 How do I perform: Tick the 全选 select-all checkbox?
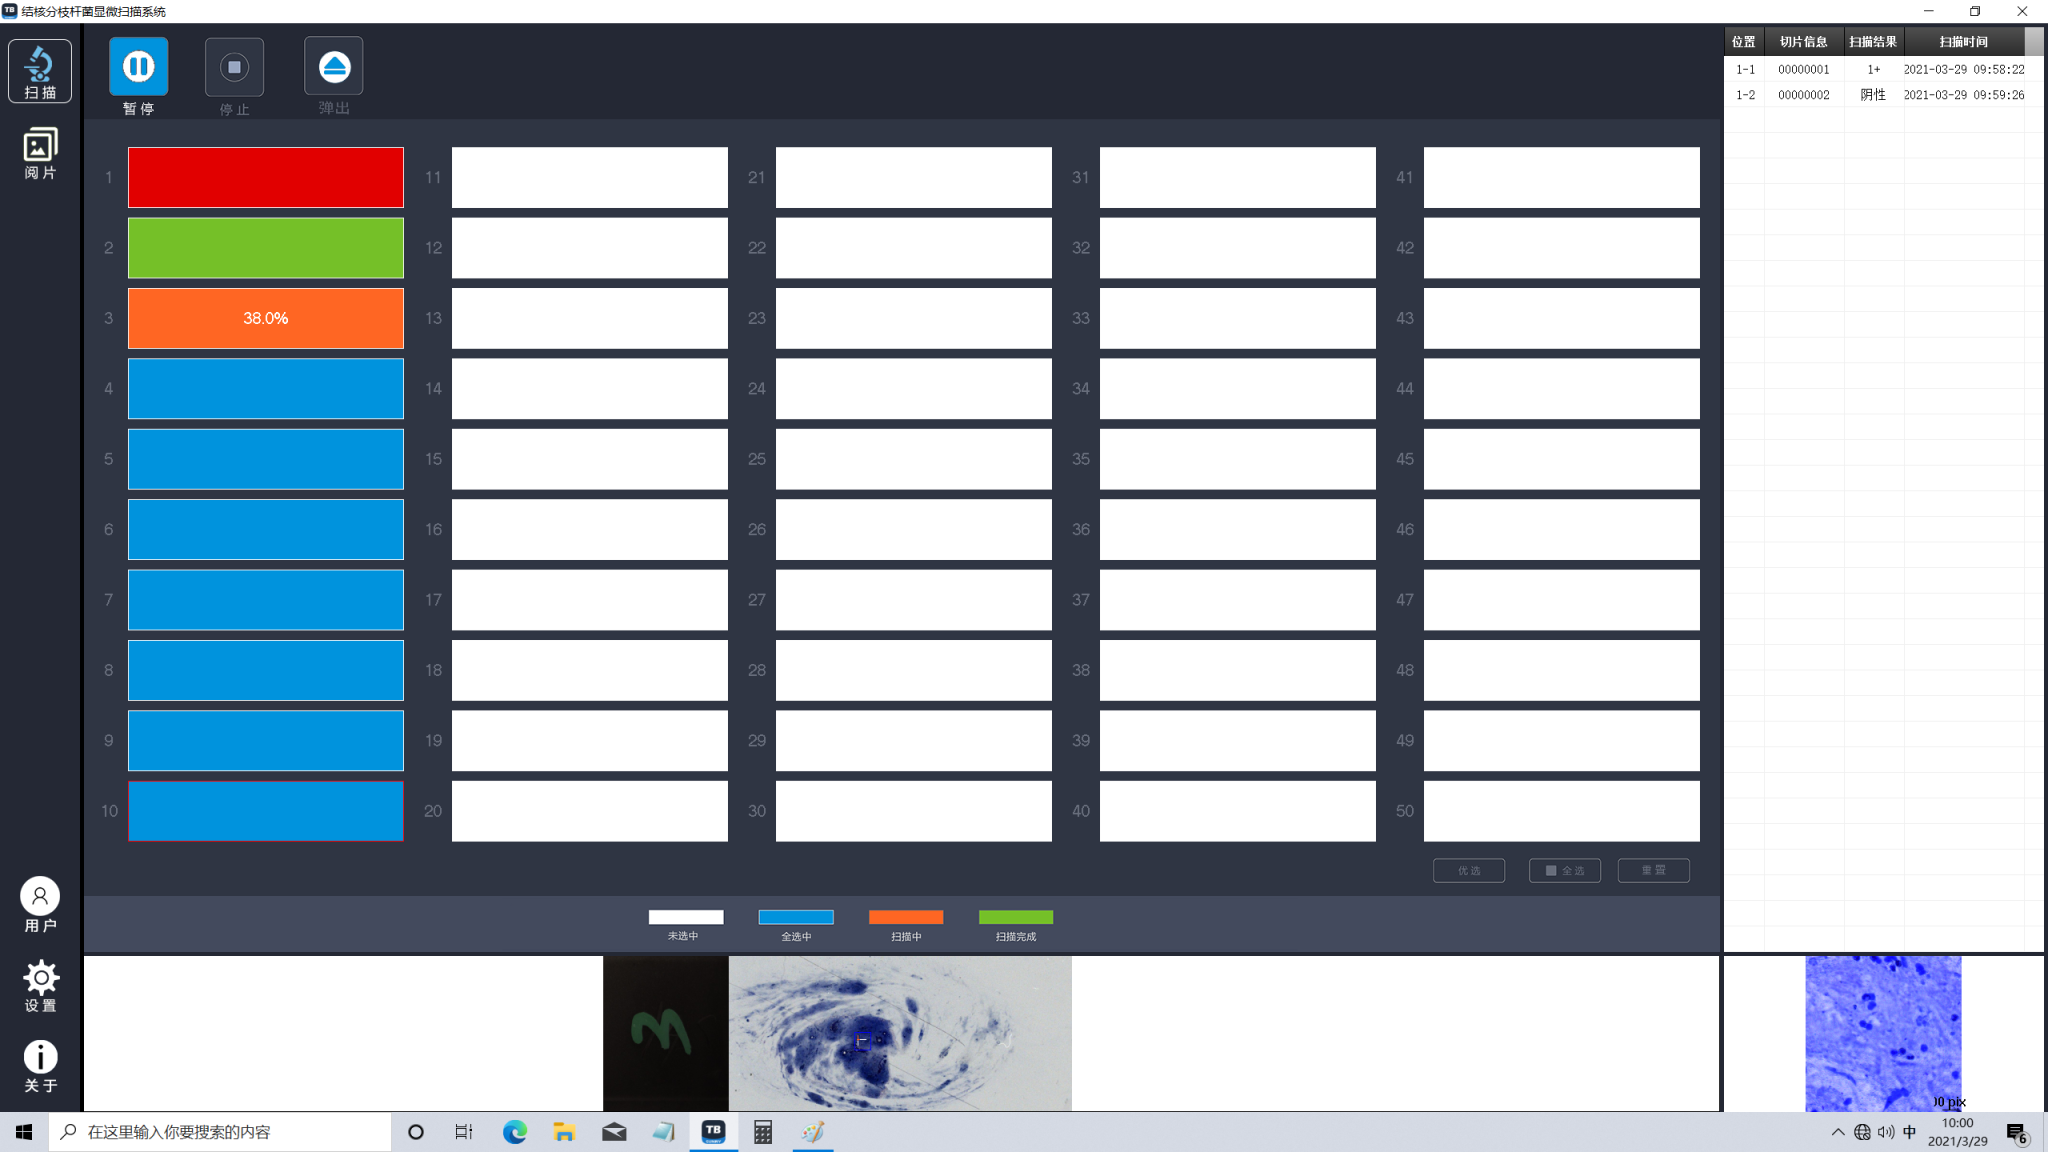(x=1551, y=871)
